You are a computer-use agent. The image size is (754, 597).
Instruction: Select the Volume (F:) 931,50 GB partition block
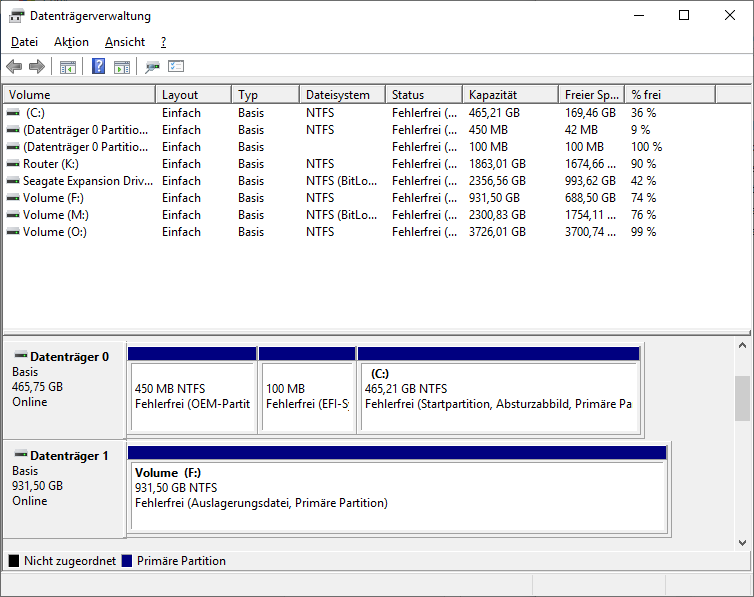[x=398, y=489]
